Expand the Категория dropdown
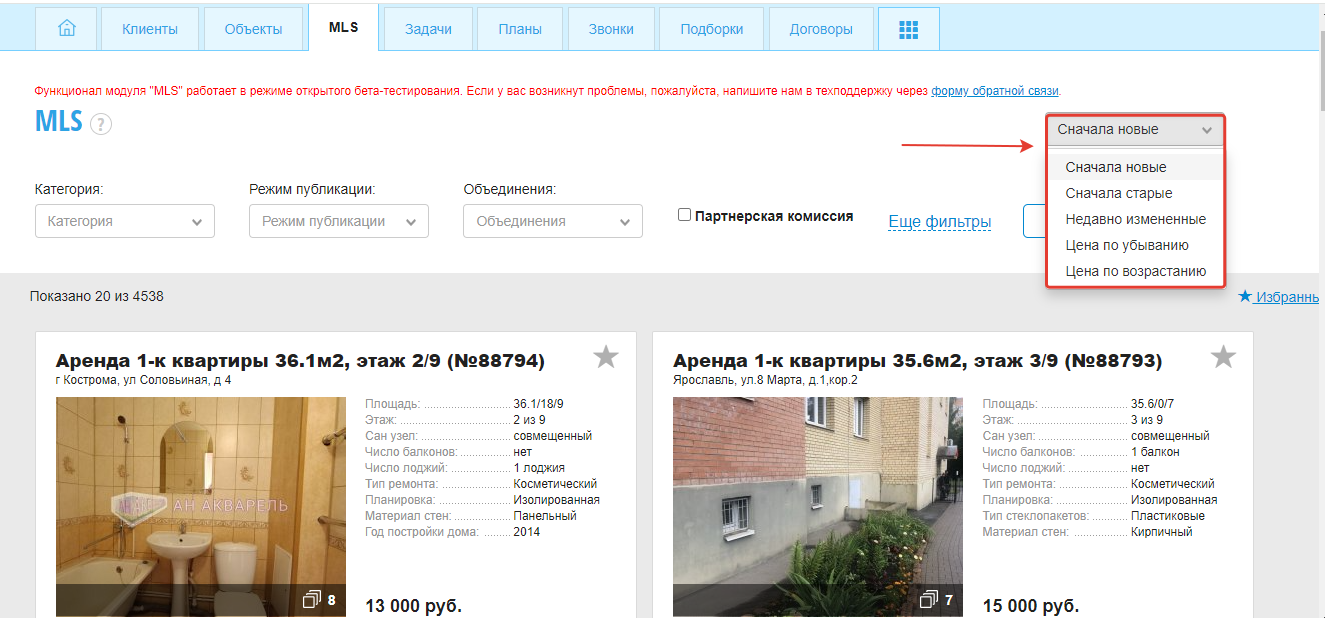1325x618 pixels. tap(125, 221)
